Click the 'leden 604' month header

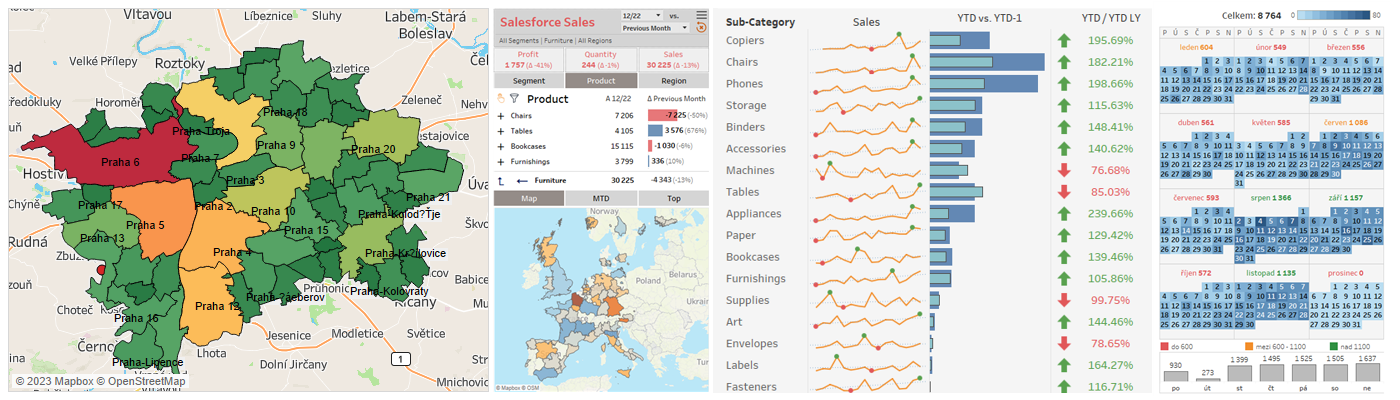[x=1197, y=47]
